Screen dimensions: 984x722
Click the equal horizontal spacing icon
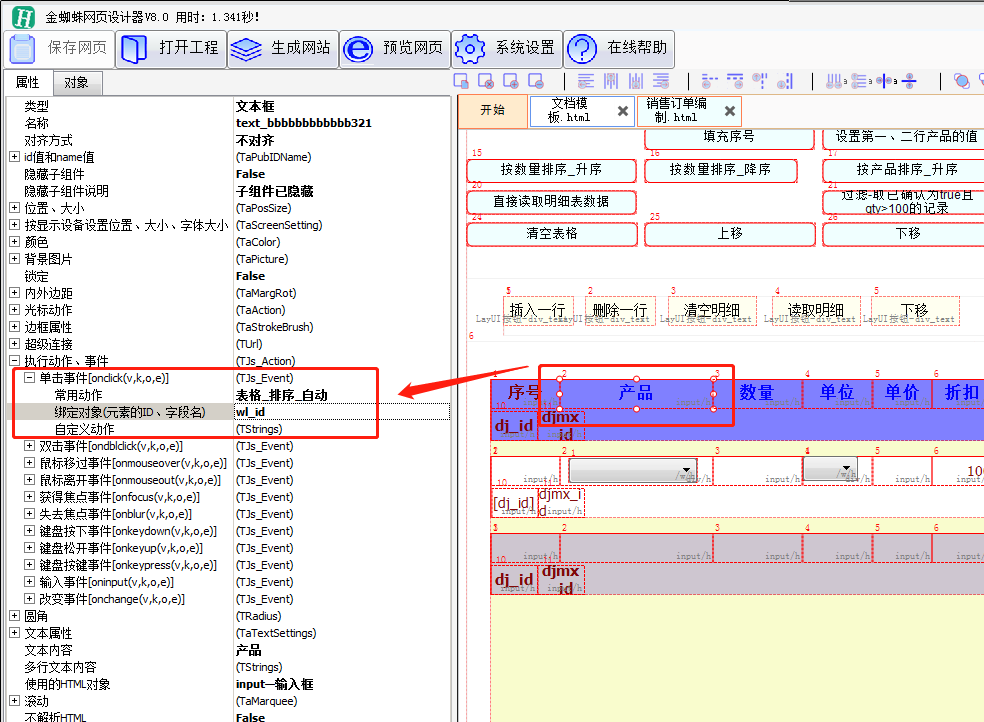tap(835, 80)
